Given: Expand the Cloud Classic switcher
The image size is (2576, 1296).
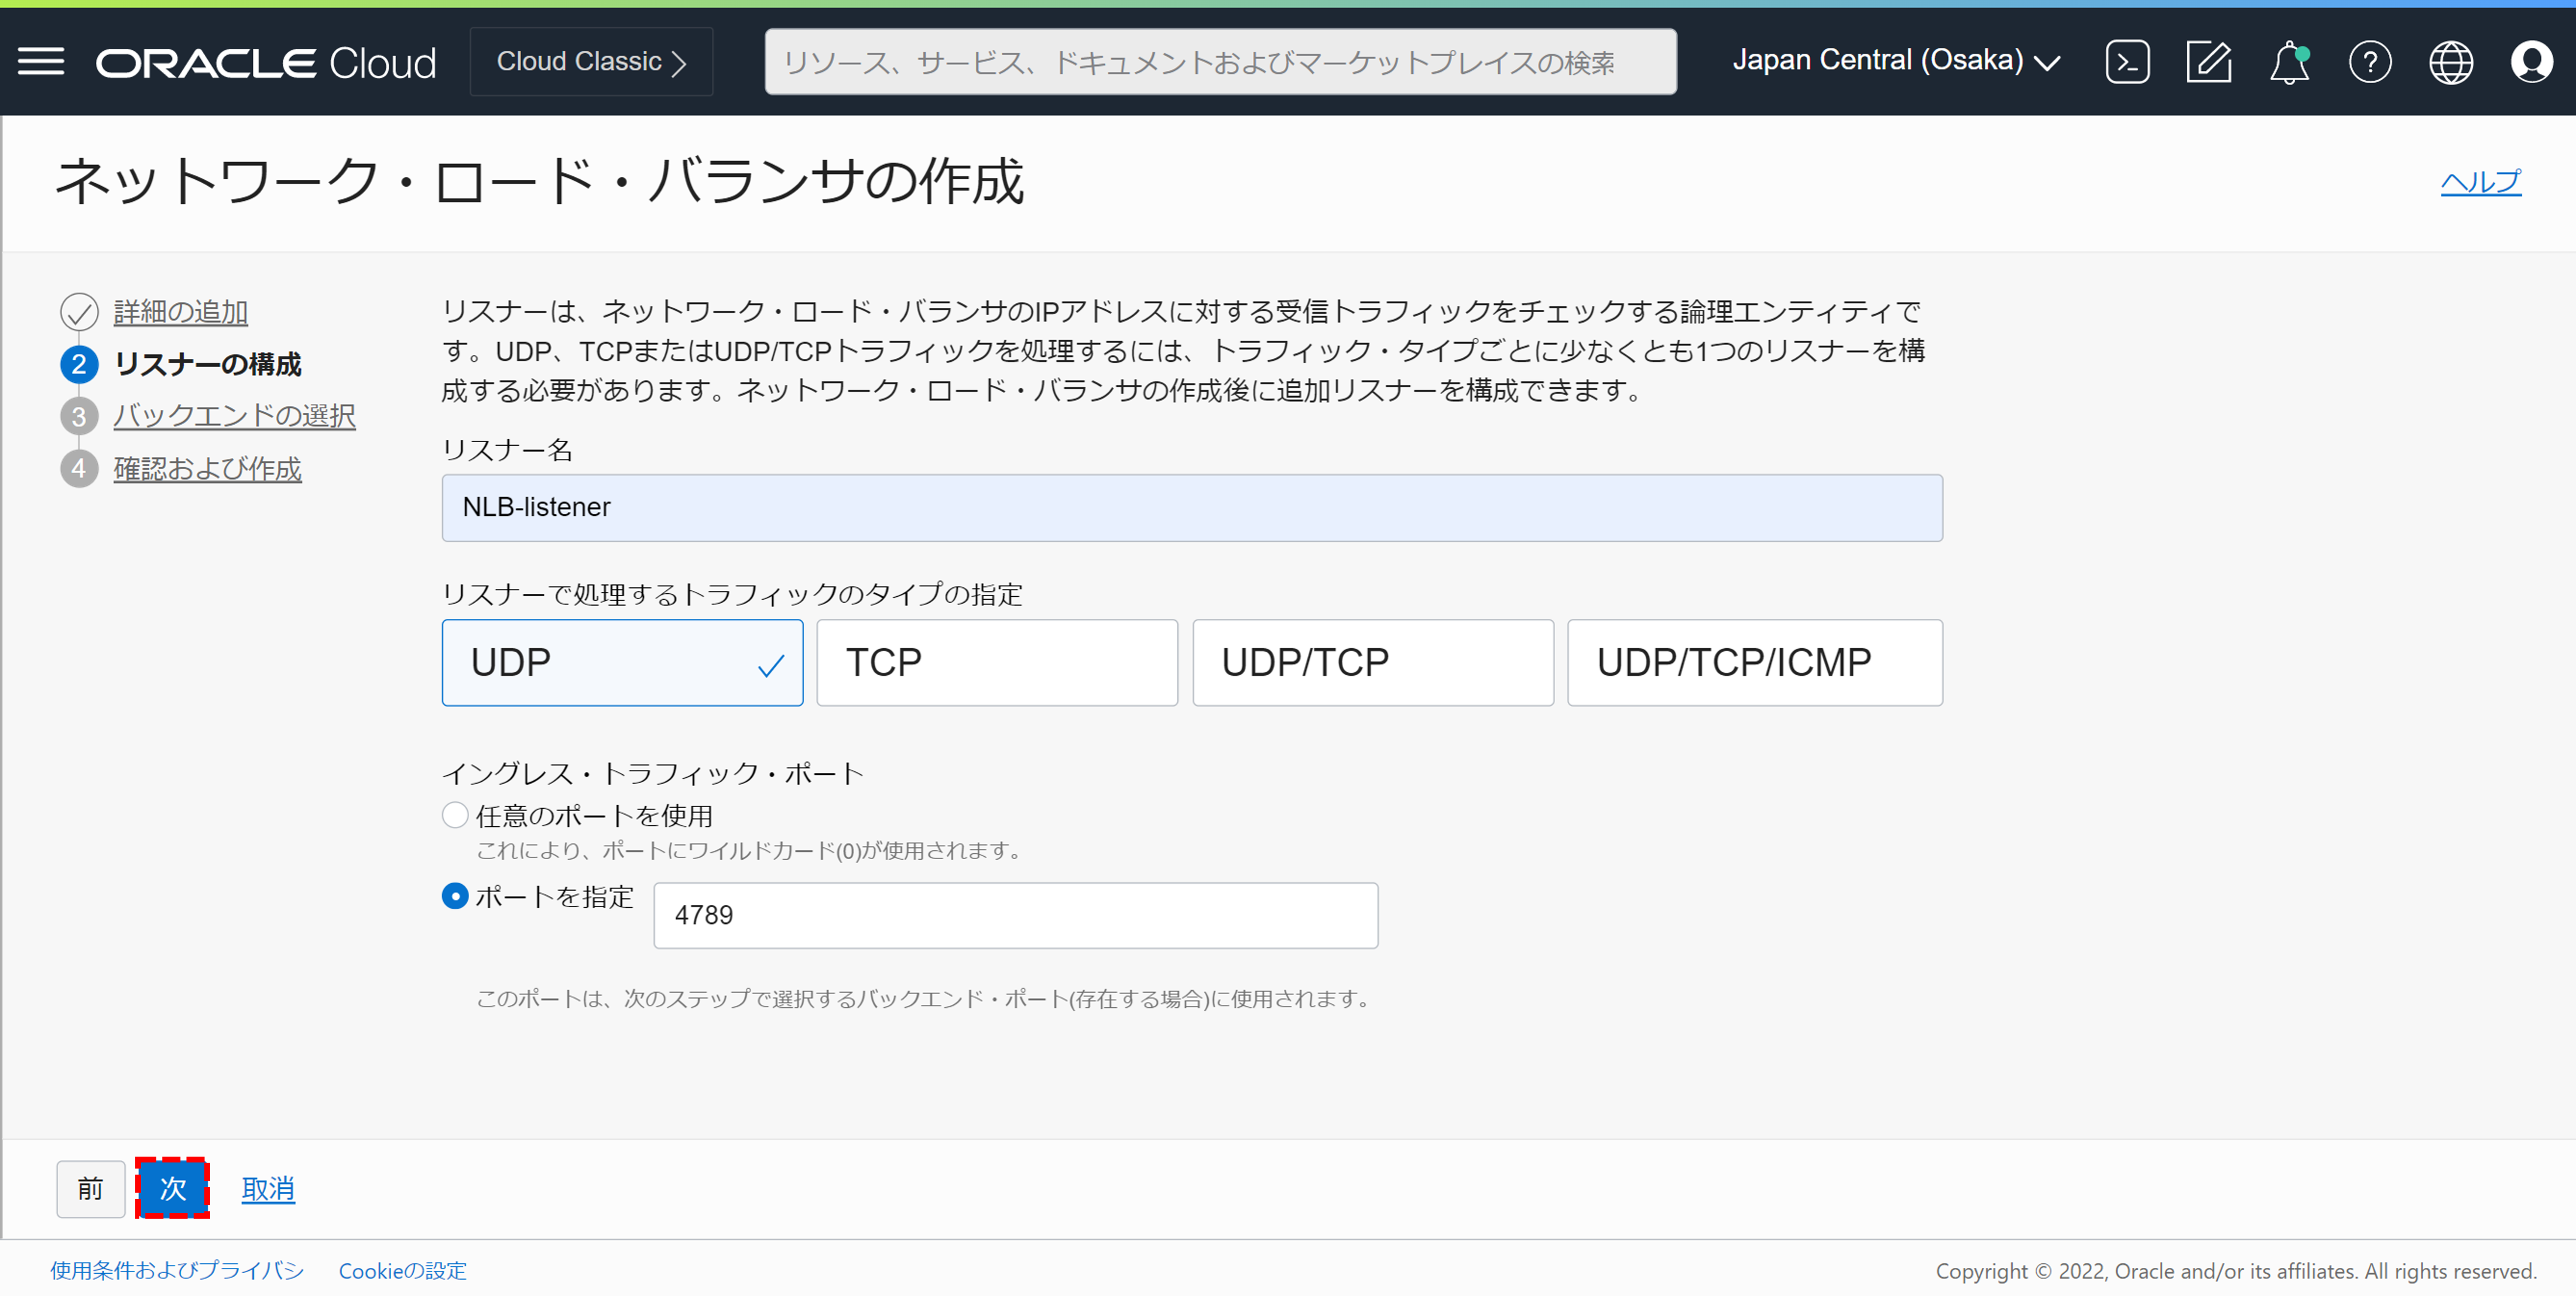Looking at the screenshot, I should tap(591, 61).
